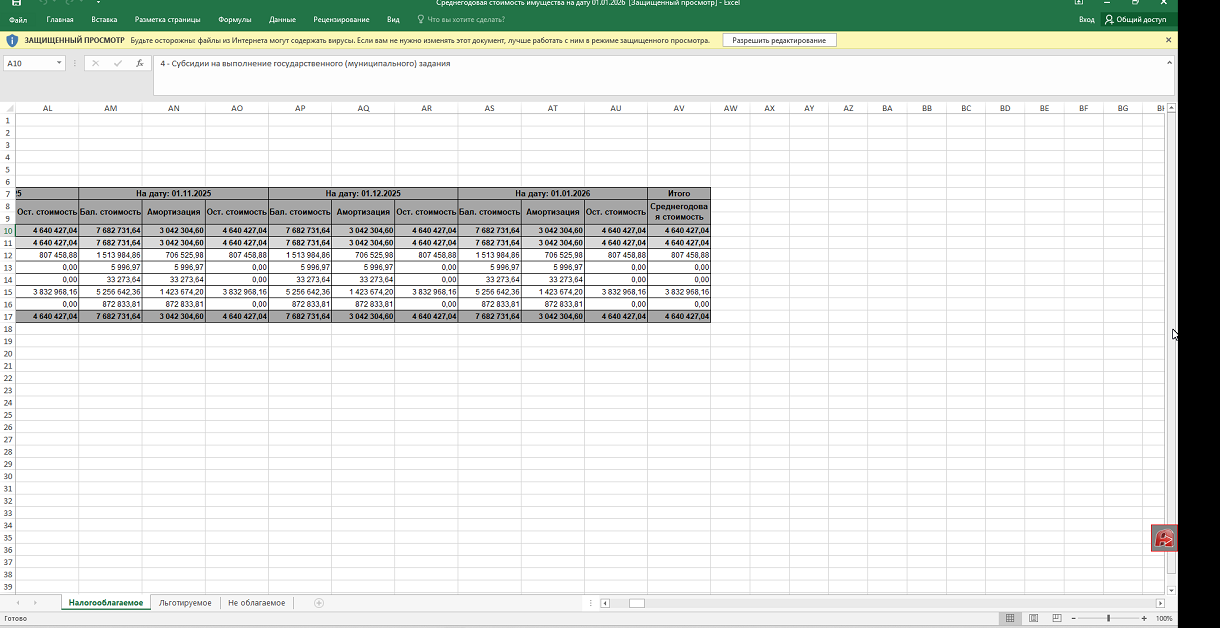Click header cell На дату: 01.12.2025
This screenshot has width=1220, height=628.
point(363,193)
